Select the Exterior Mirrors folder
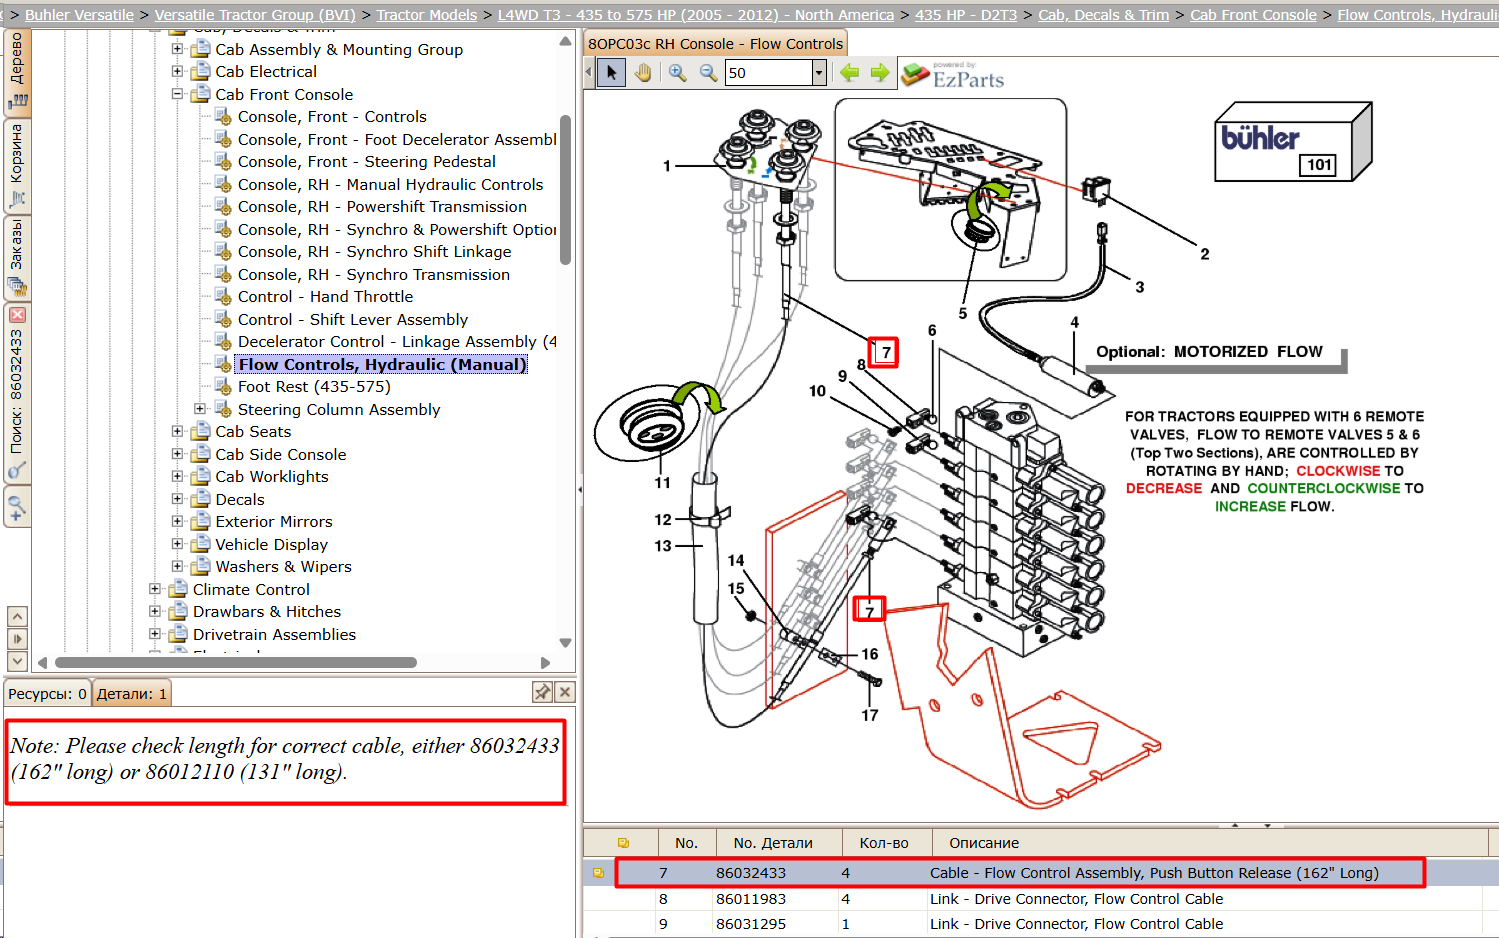This screenshot has height=938, width=1499. tap(274, 522)
